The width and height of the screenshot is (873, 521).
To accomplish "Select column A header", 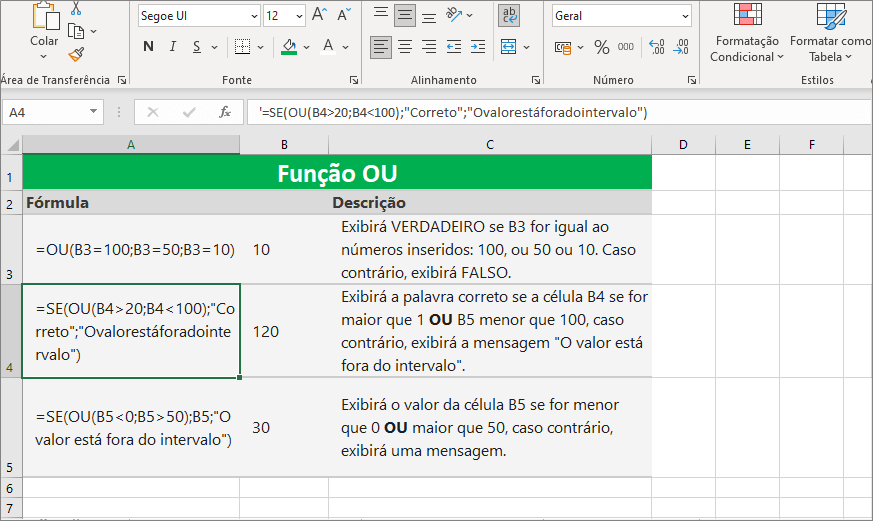I will (131, 145).
